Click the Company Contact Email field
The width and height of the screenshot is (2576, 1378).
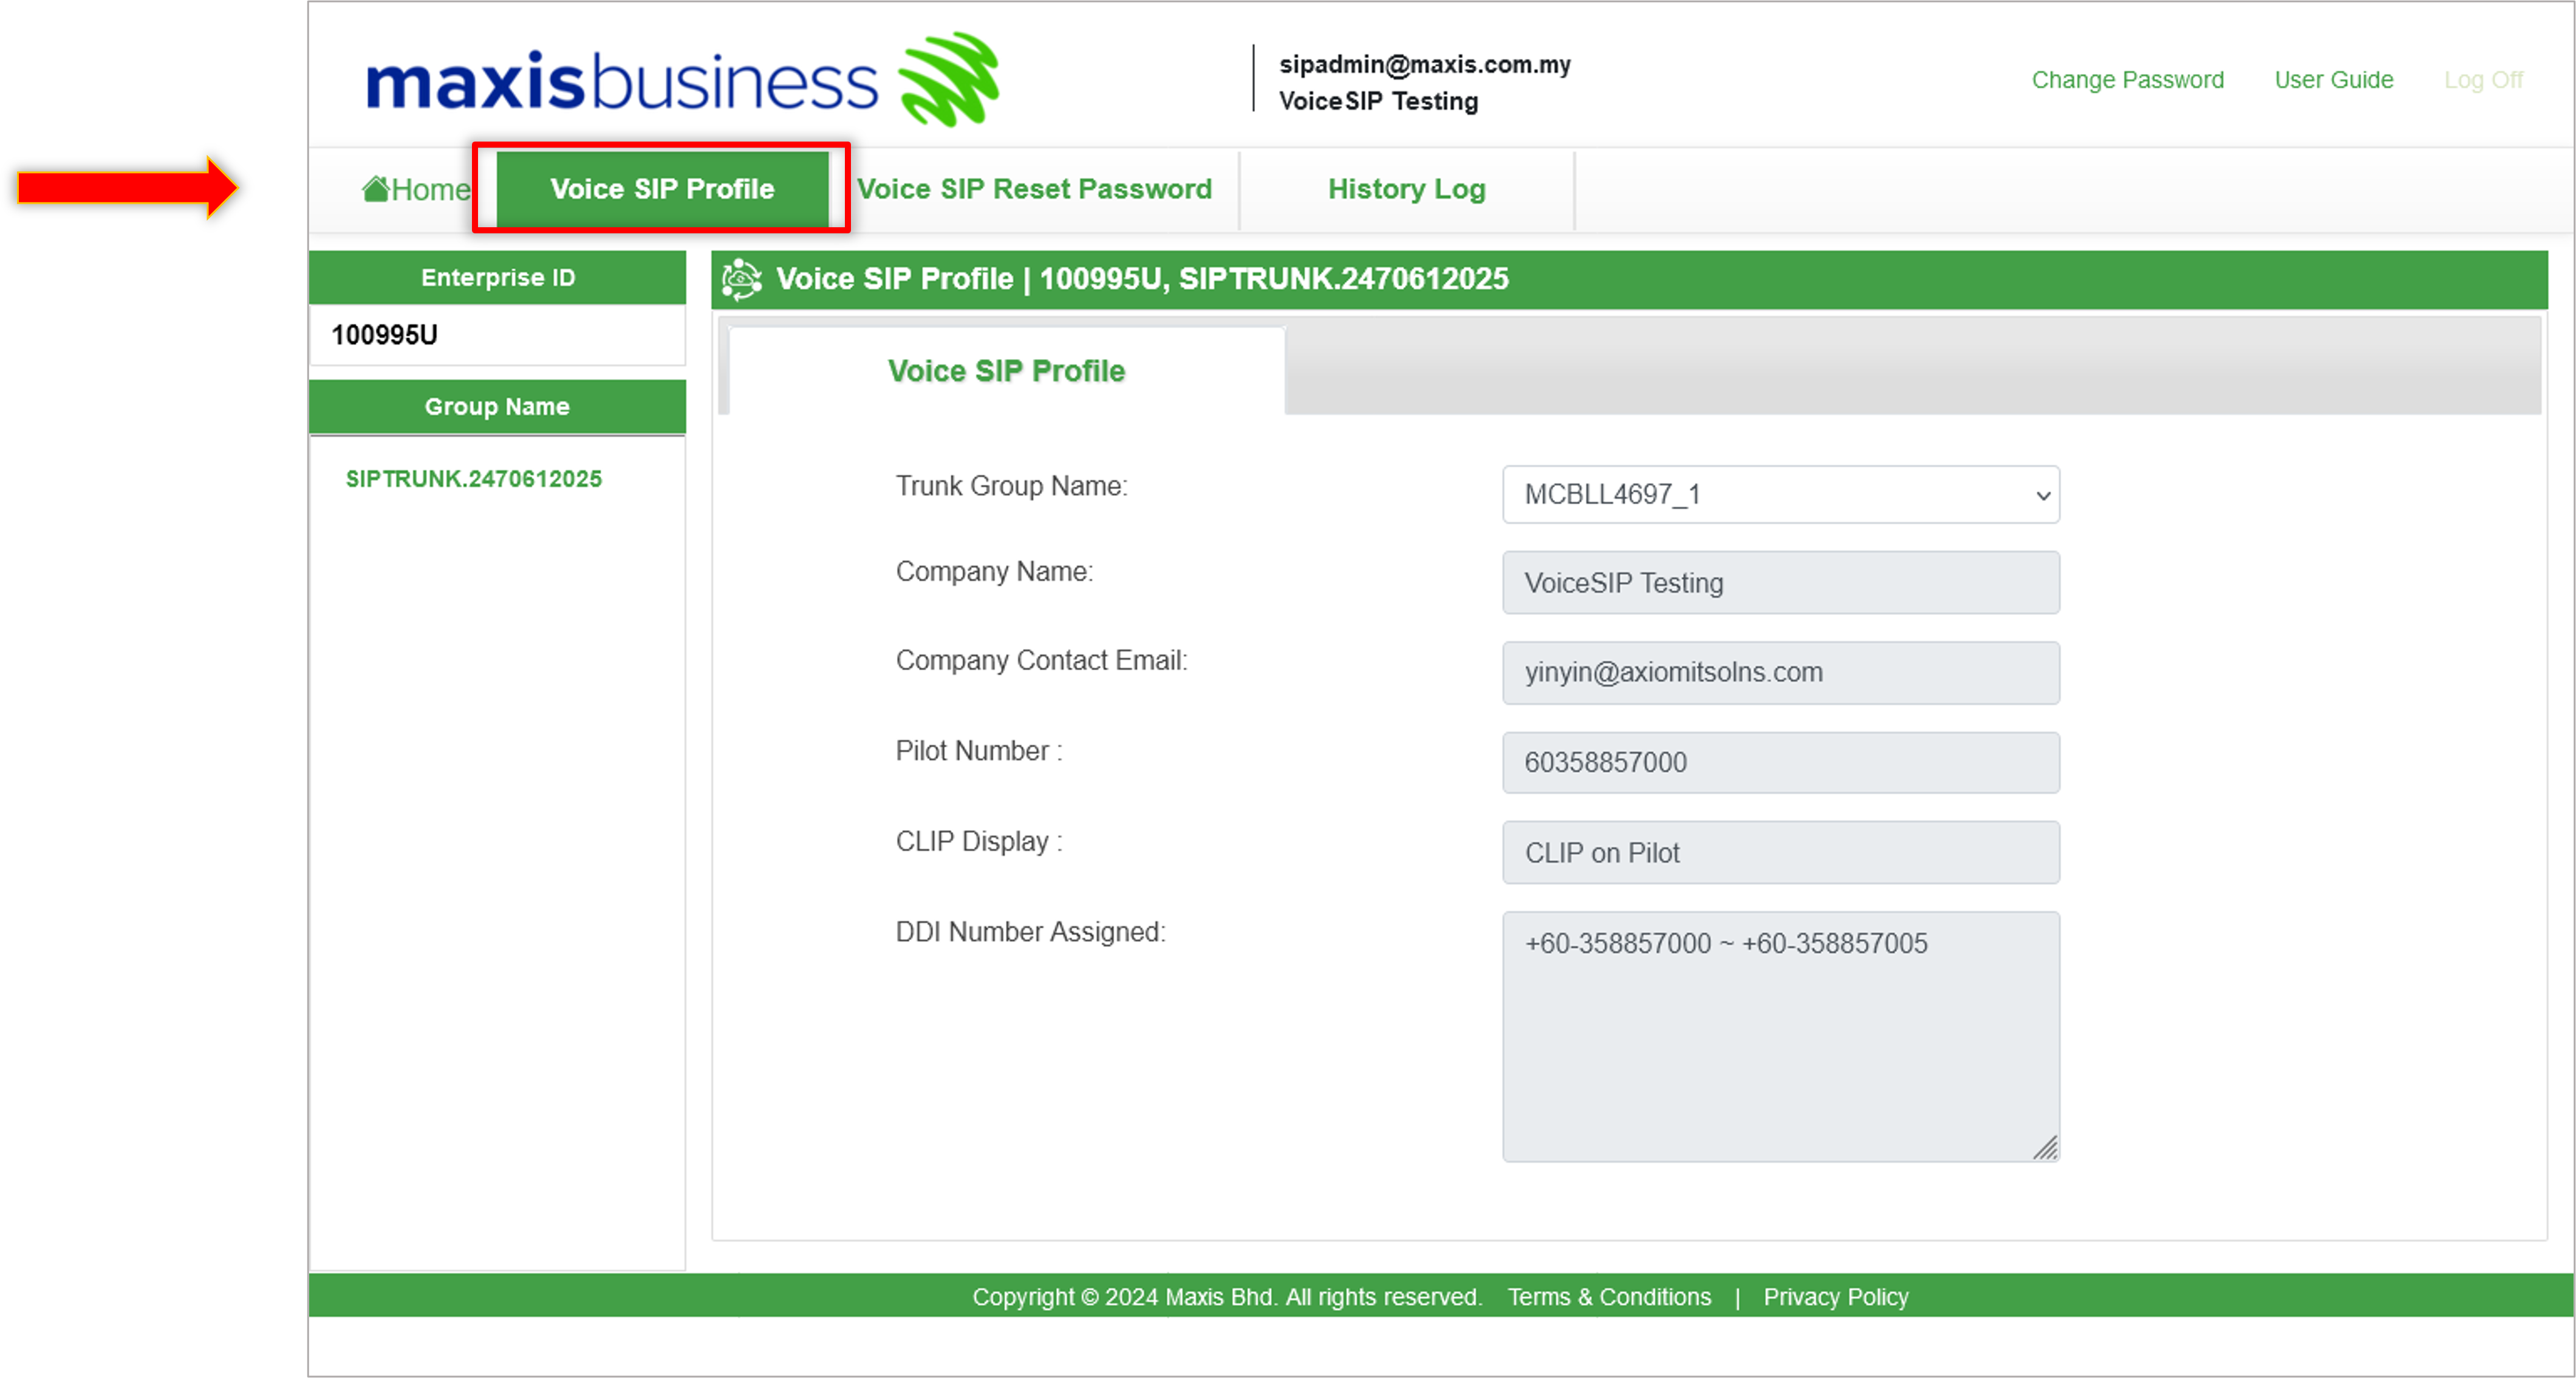click(x=1779, y=673)
